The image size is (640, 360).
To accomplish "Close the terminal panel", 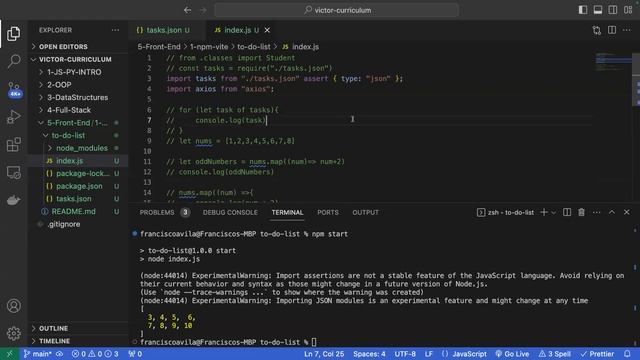I will (x=627, y=212).
